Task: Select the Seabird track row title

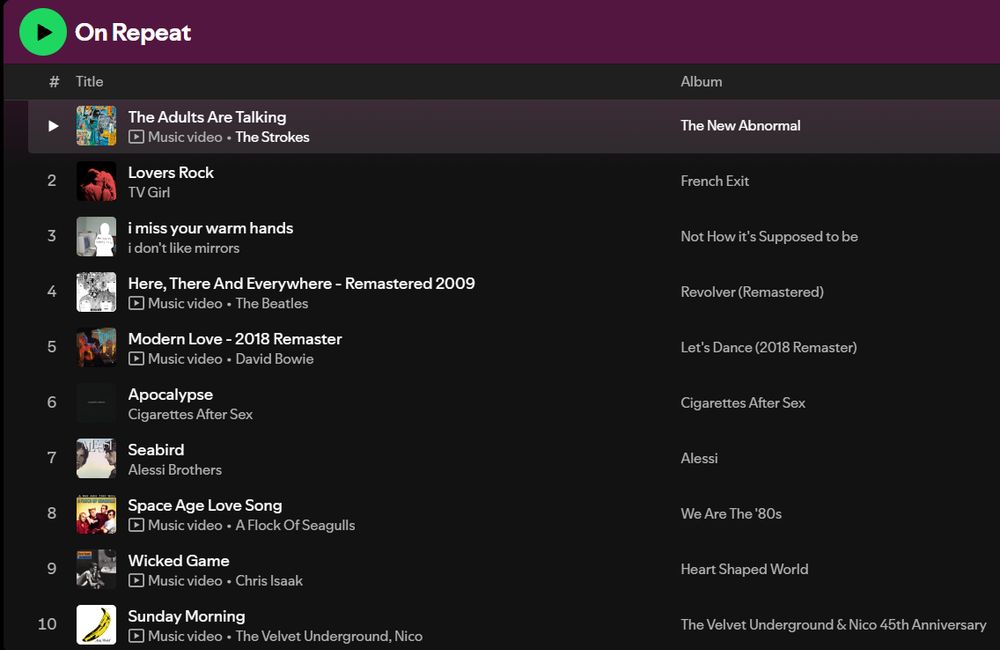Action: [156, 450]
